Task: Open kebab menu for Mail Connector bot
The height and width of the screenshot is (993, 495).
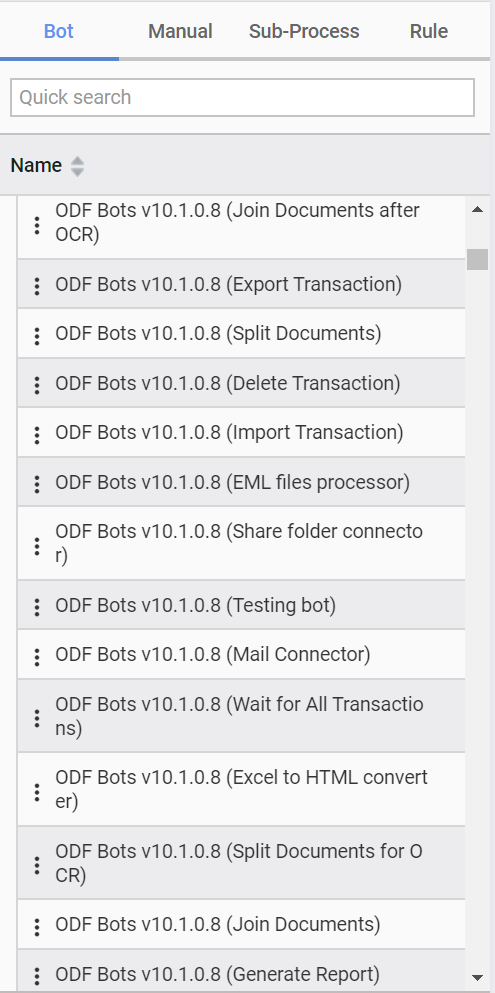Action: pyautogui.click(x=37, y=657)
